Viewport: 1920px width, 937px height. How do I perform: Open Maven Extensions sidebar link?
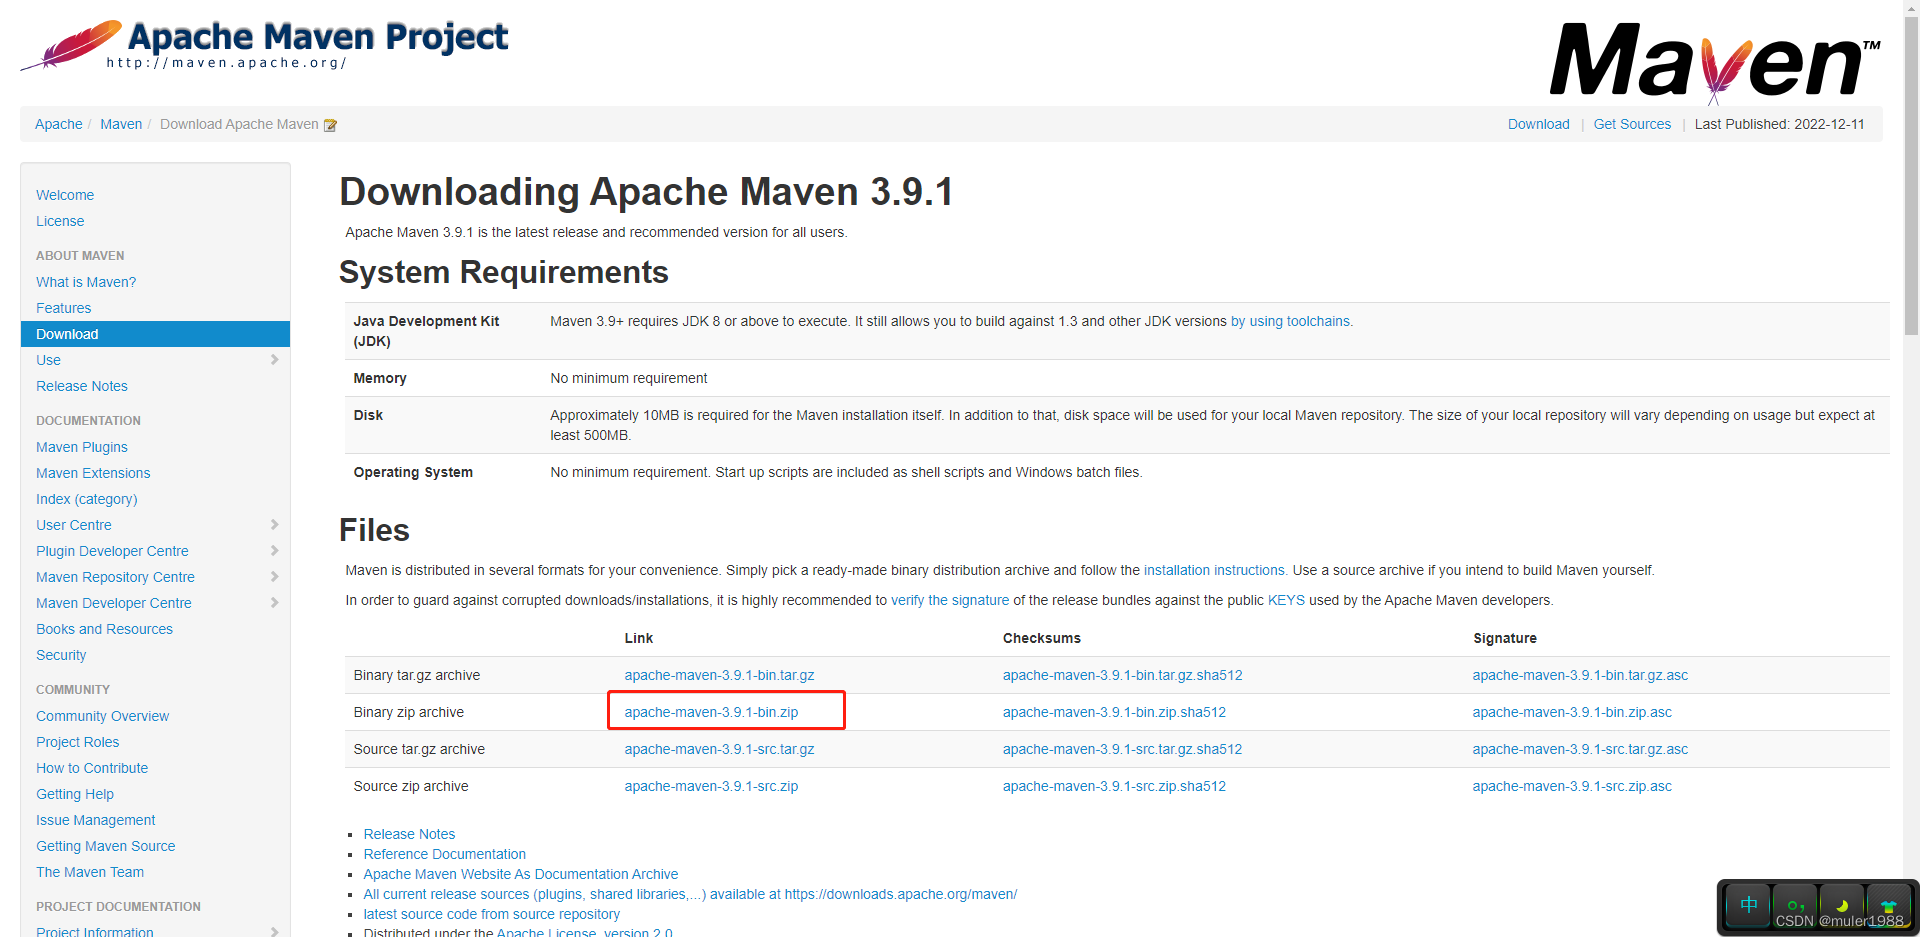[x=93, y=473]
